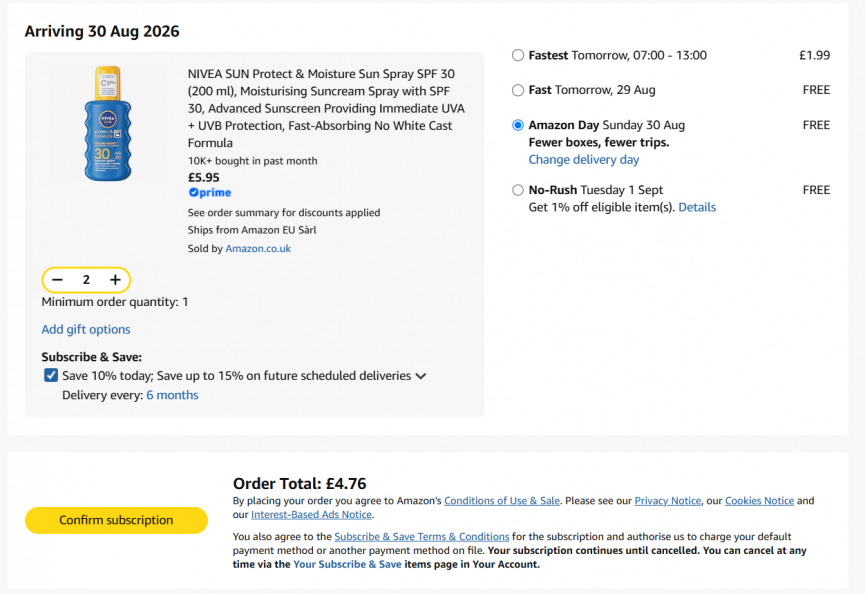Open No-Rush Details link
Viewport: 865px width, 594px height.
click(x=697, y=207)
